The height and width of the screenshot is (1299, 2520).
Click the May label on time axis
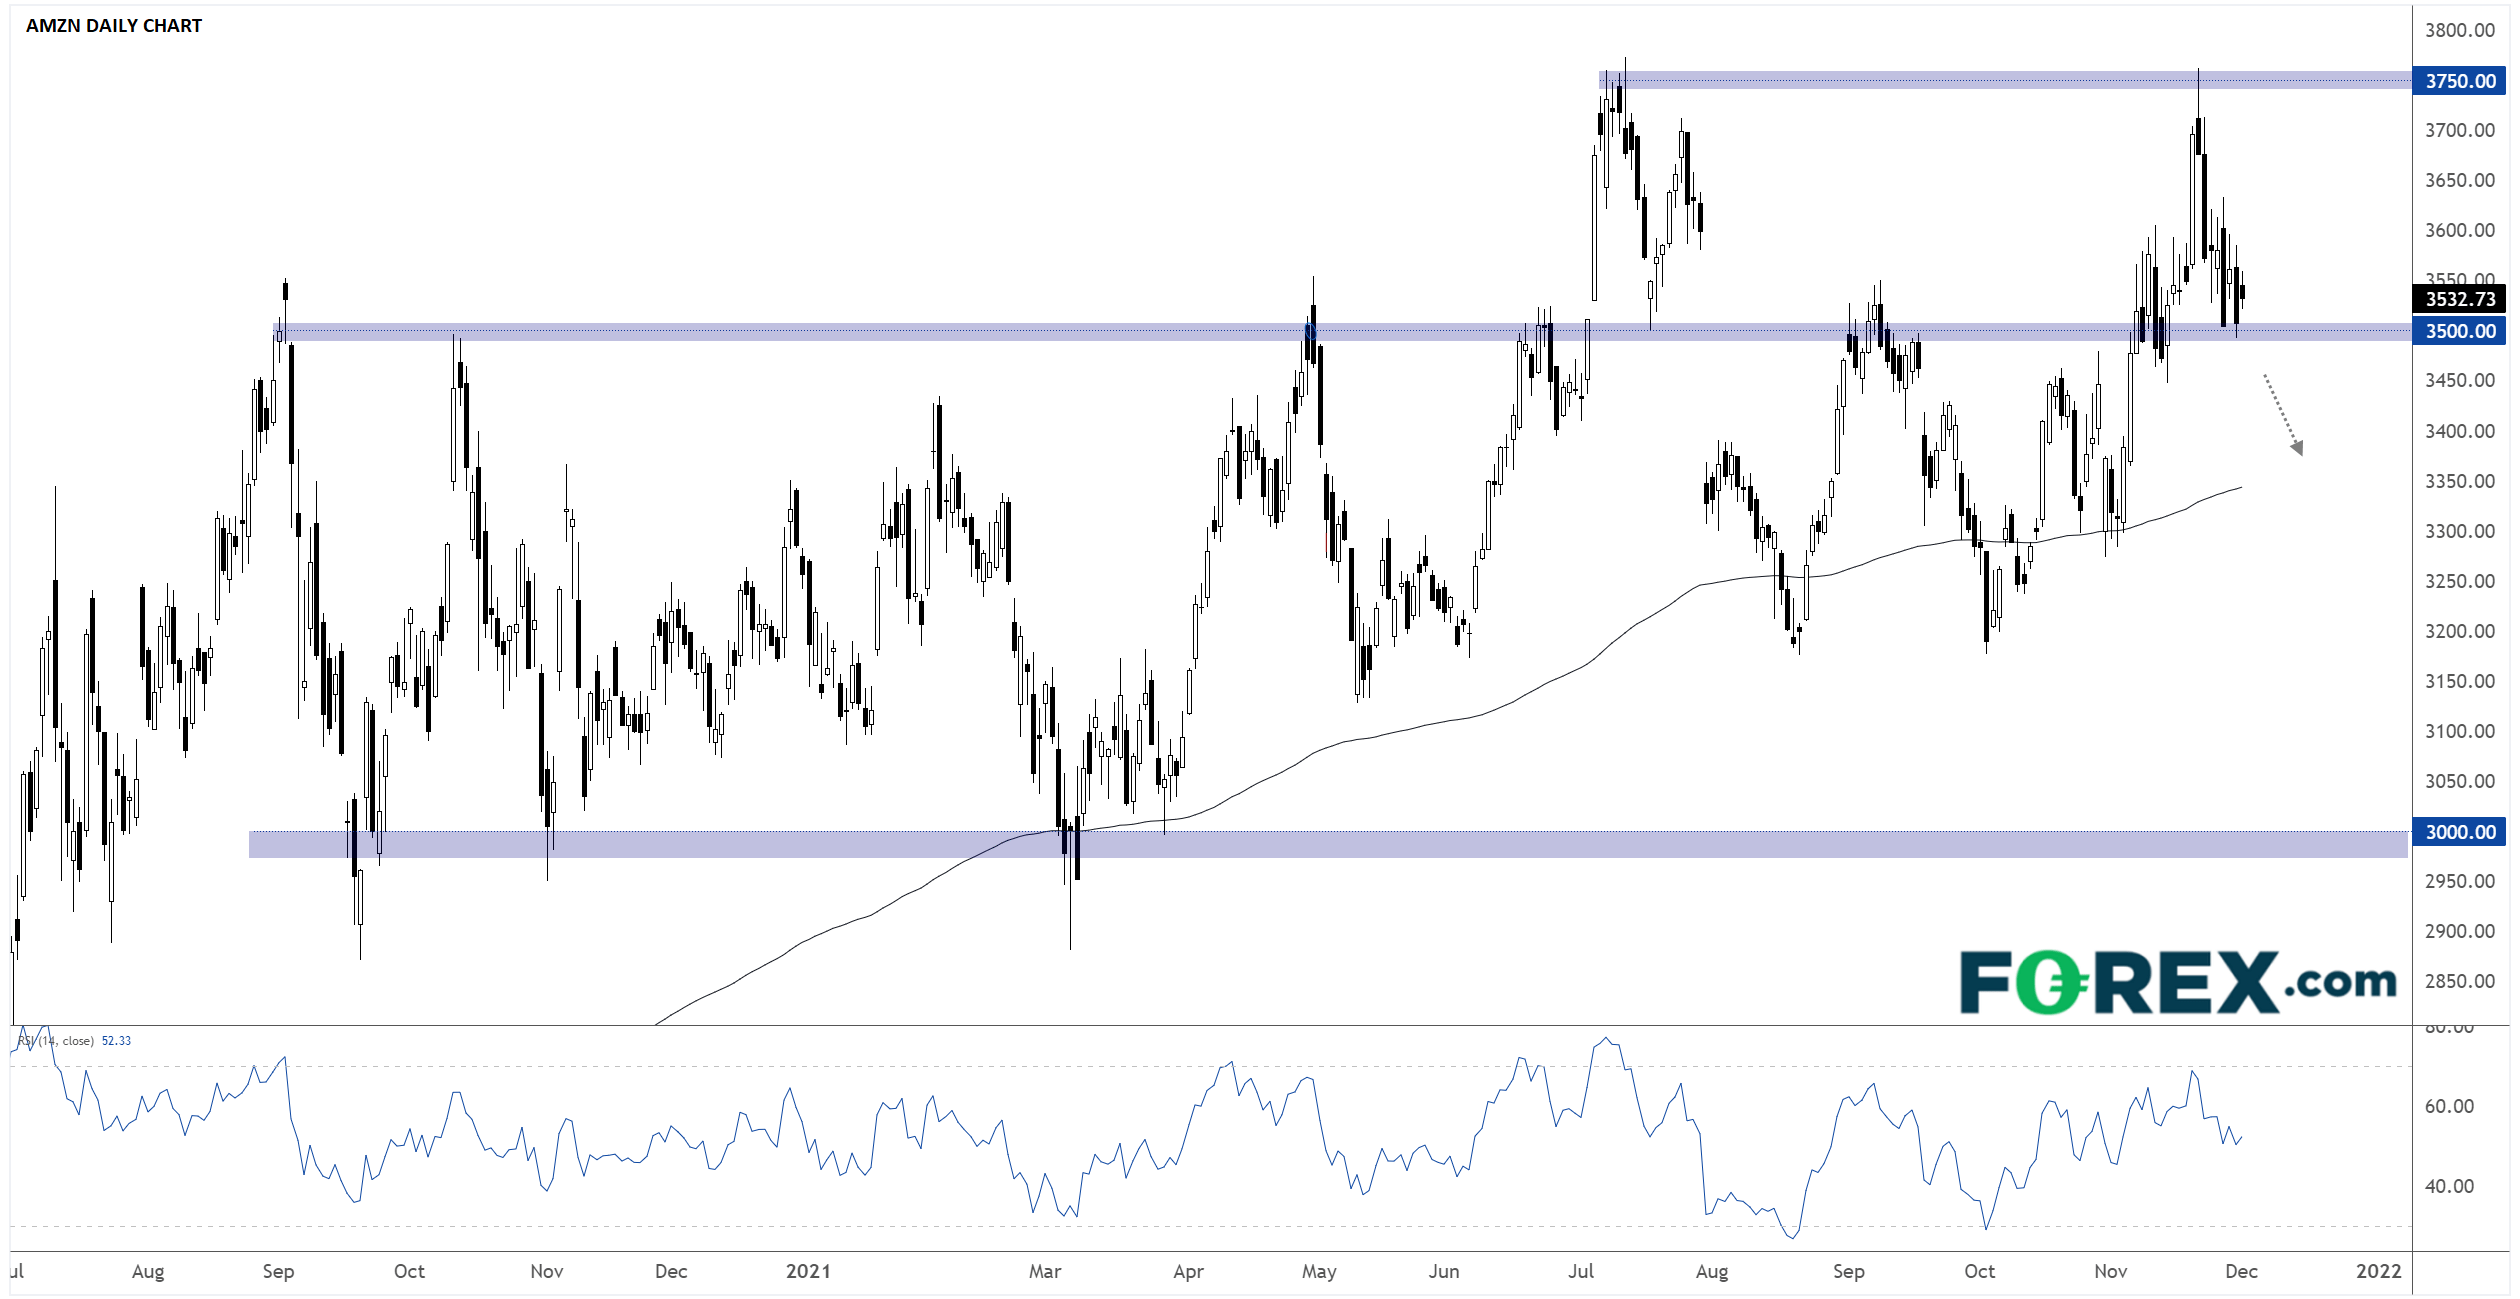coord(1319,1271)
